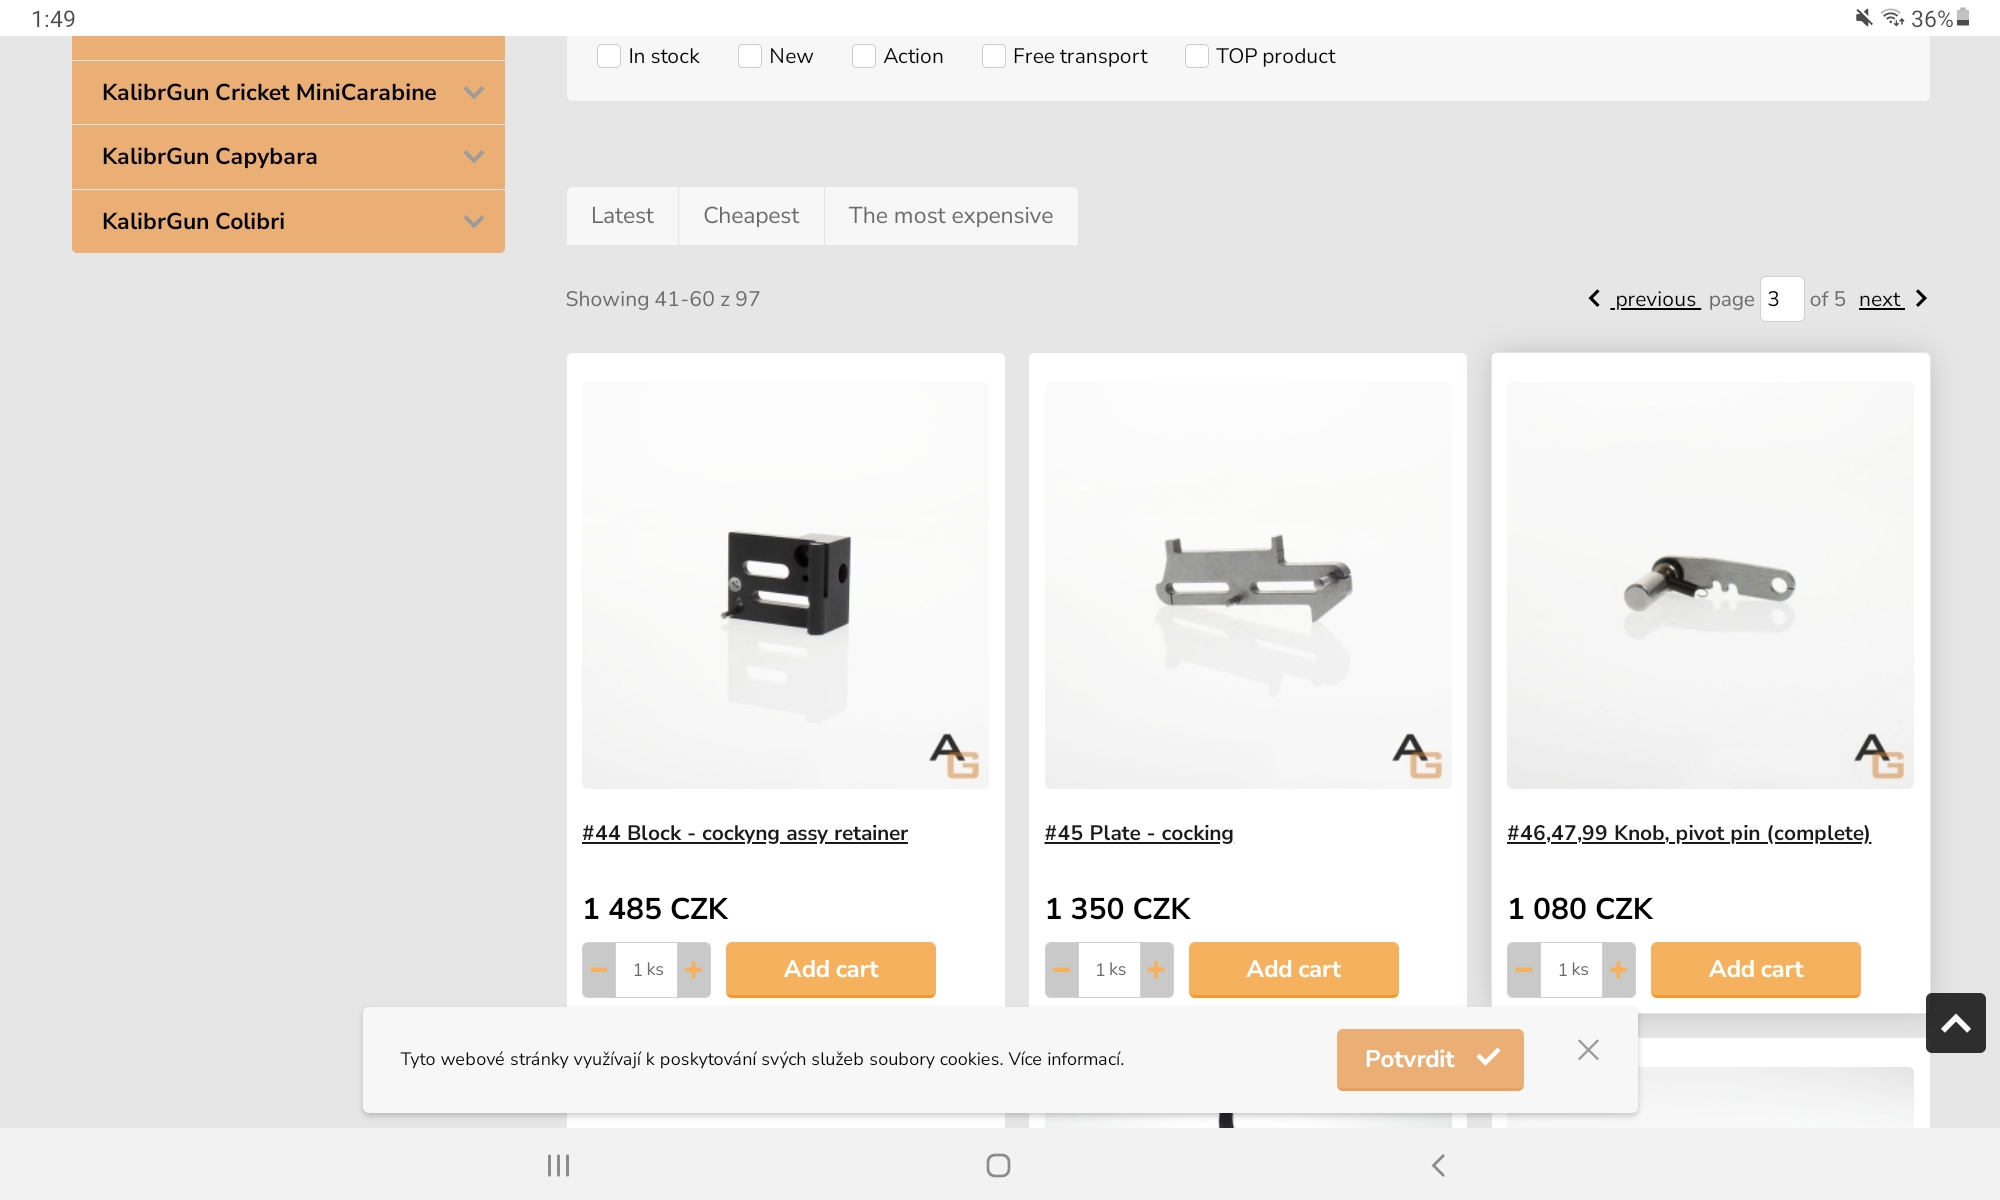Increase quantity for #46,47,99 Knob item
Screen dimensions: 2000x1200
pyautogui.click(x=1618, y=970)
